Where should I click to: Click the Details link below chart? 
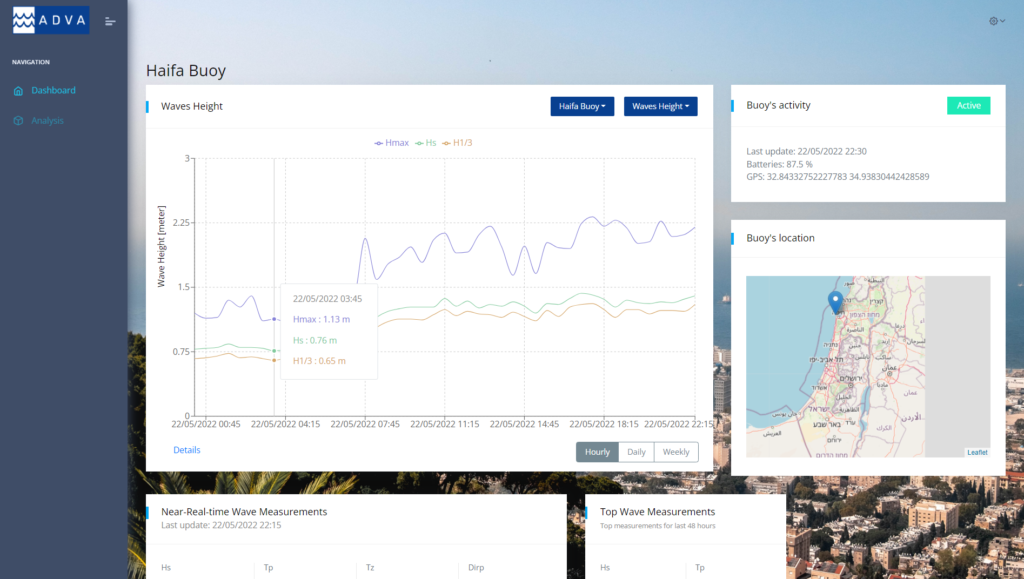(x=187, y=450)
